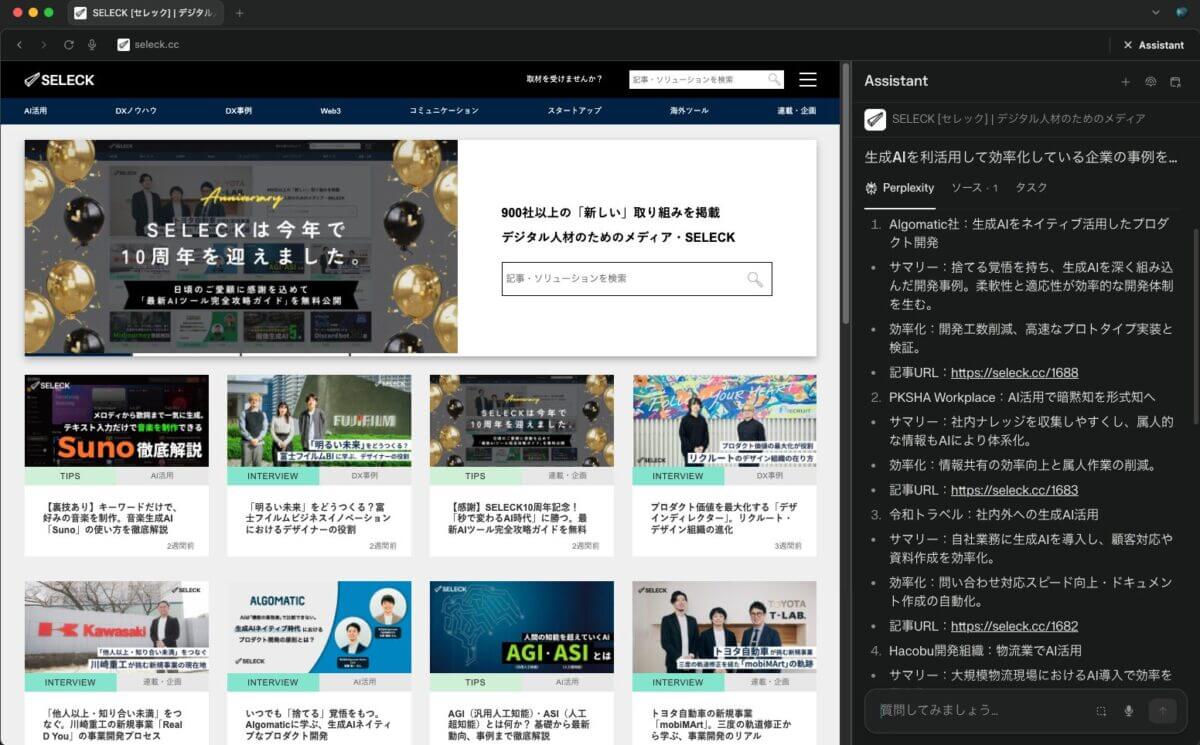1200x745 pixels.
Task: Open the DX事例 navigation category
Action: [238, 111]
